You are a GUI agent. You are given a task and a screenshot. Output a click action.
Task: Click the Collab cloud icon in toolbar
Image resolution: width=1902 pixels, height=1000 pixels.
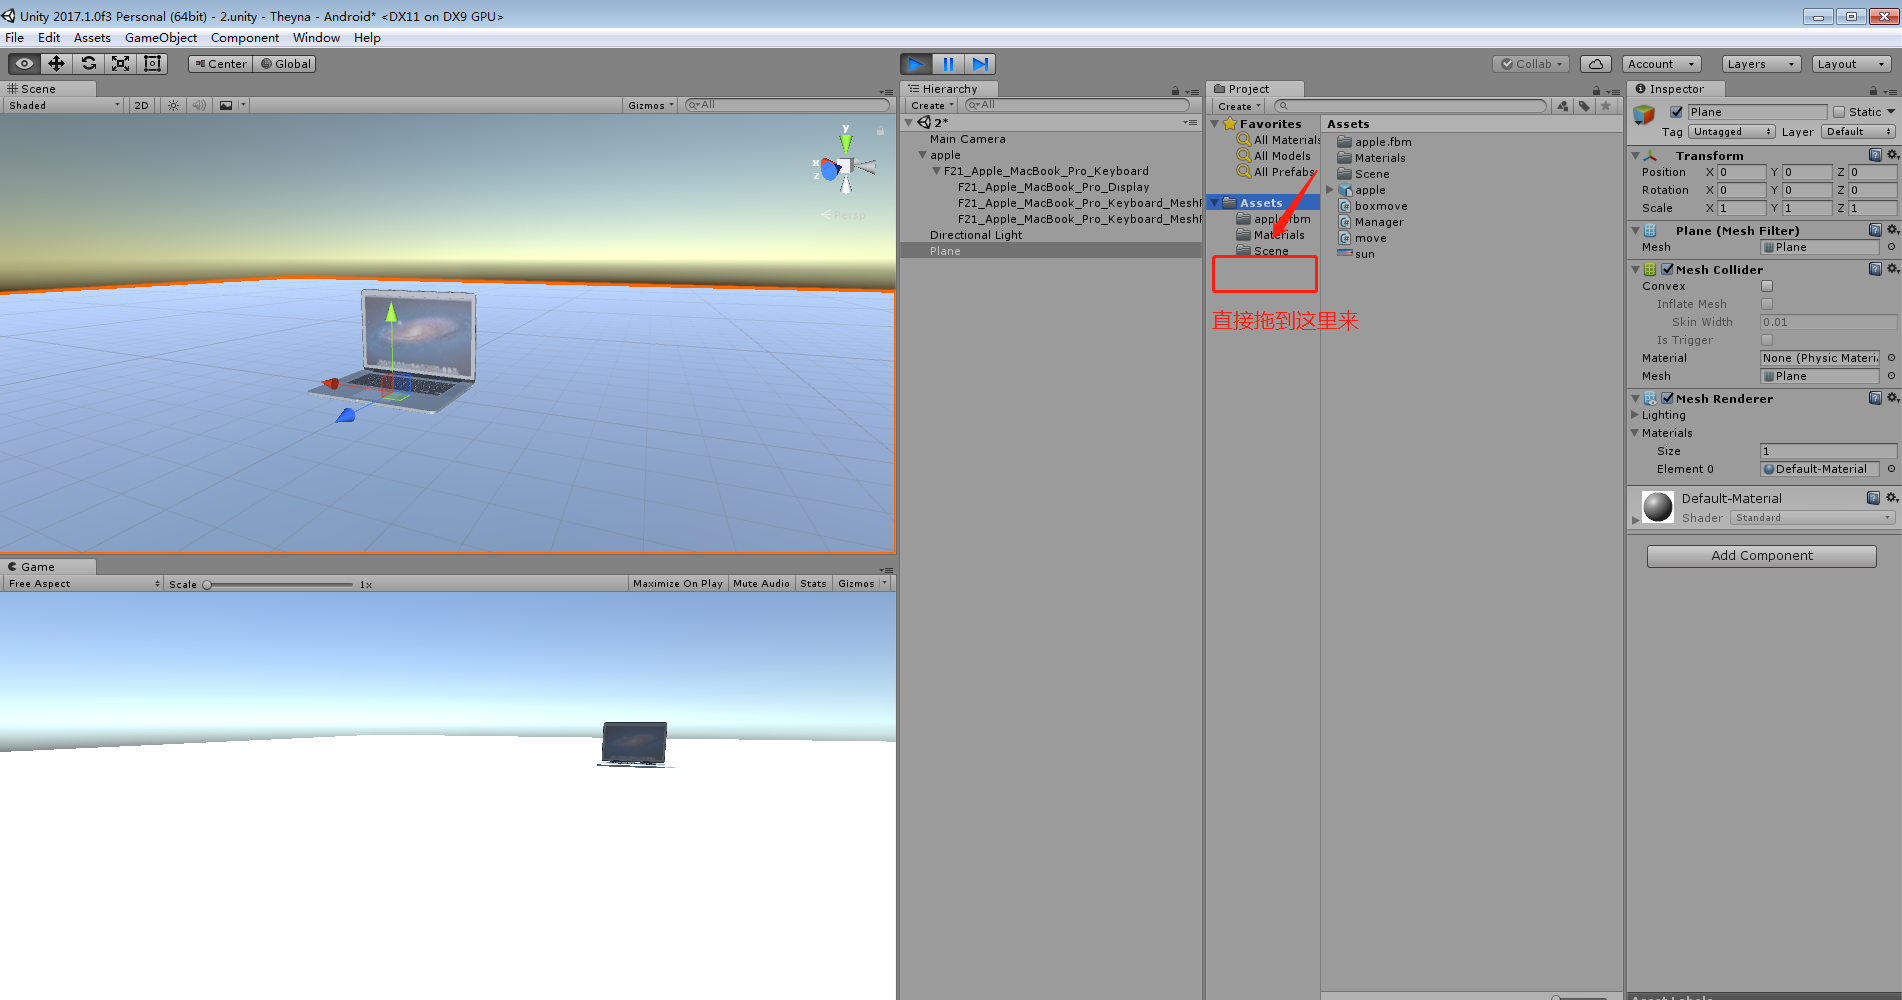click(x=1595, y=63)
